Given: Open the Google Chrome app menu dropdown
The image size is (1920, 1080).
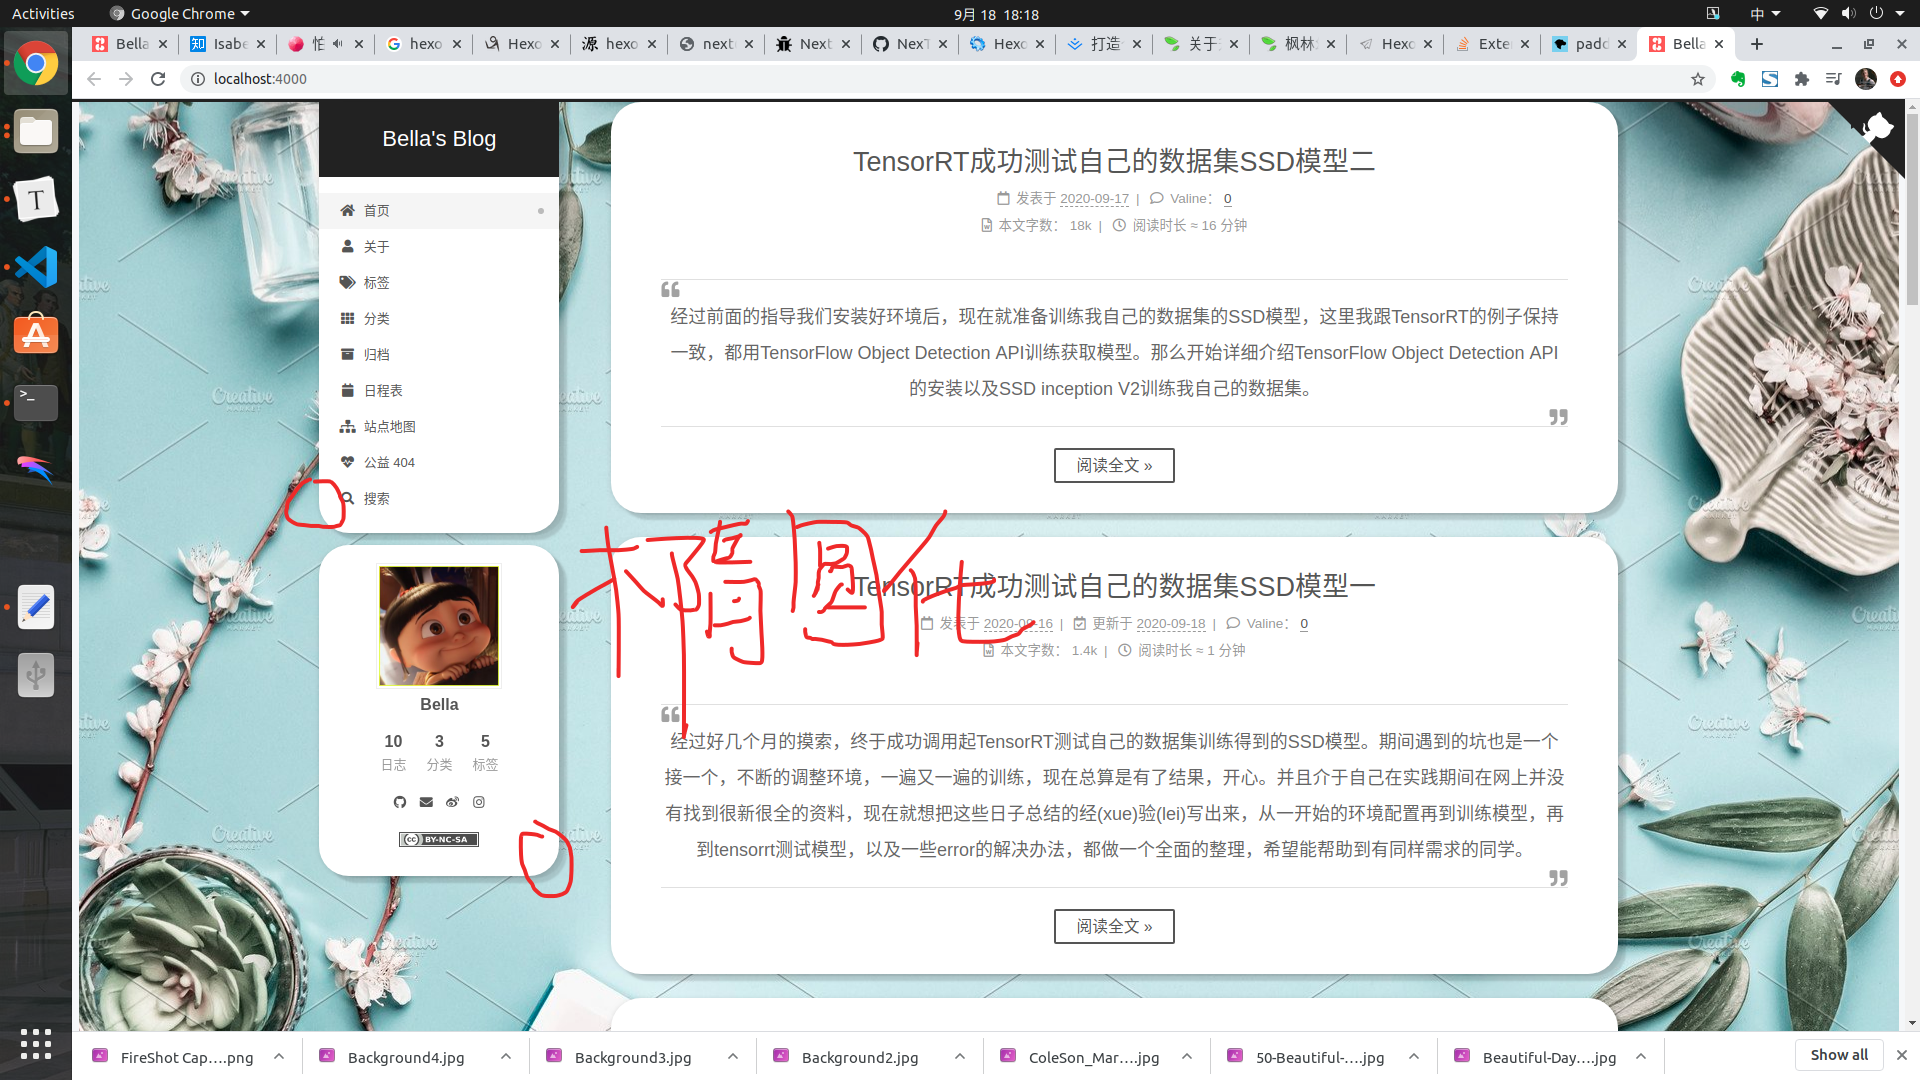Looking at the screenshot, I should (180, 14).
